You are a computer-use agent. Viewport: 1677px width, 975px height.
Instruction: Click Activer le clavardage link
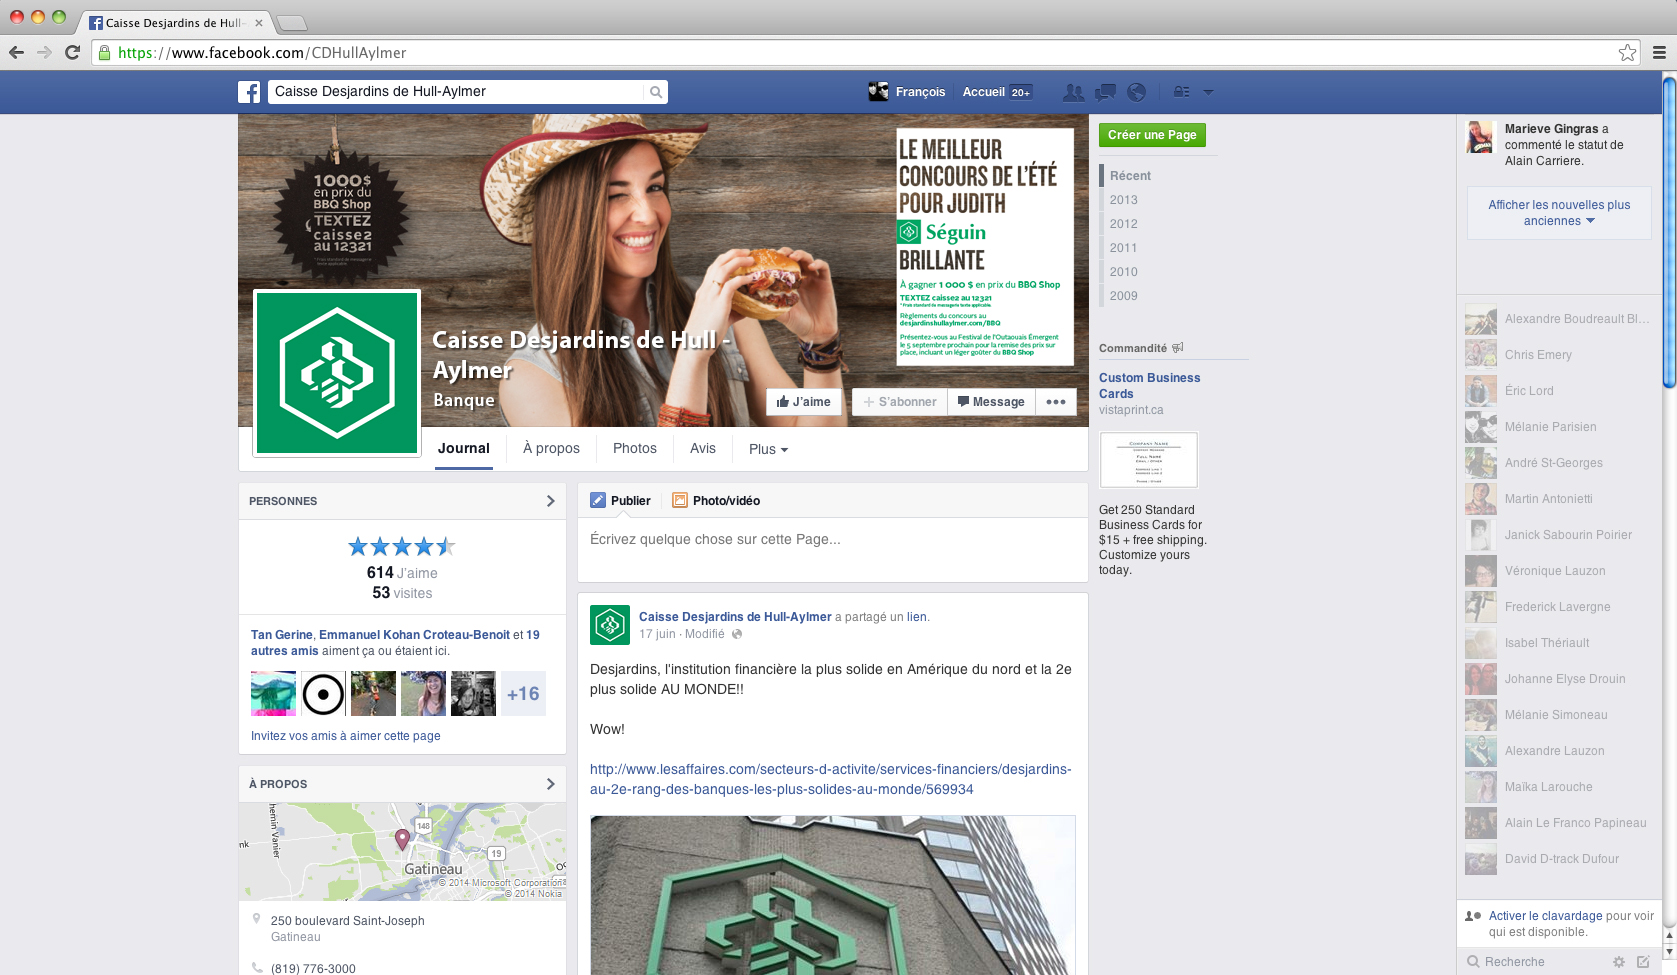click(x=1545, y=916)
